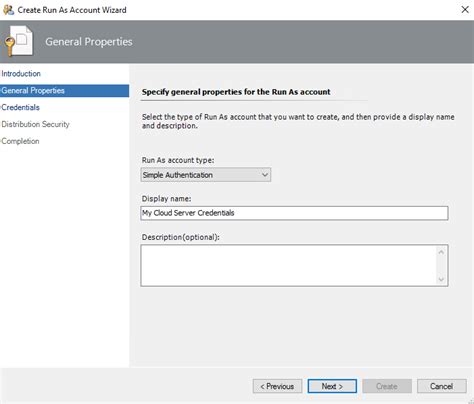The image size is (474, 404).
Task: Click the General Properties header title
Action: [89, 42]
